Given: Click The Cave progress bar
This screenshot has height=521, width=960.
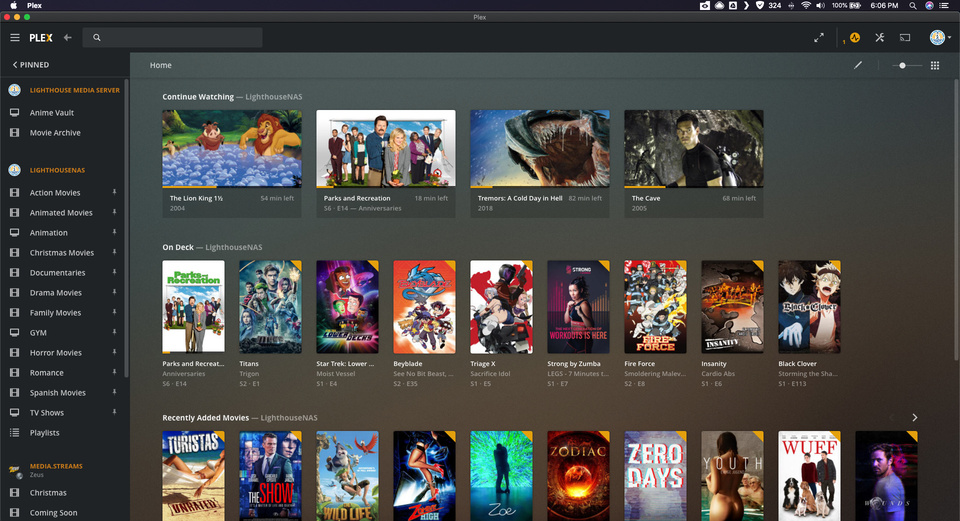Looking at the screenshot, I should [x=694, y=187].
